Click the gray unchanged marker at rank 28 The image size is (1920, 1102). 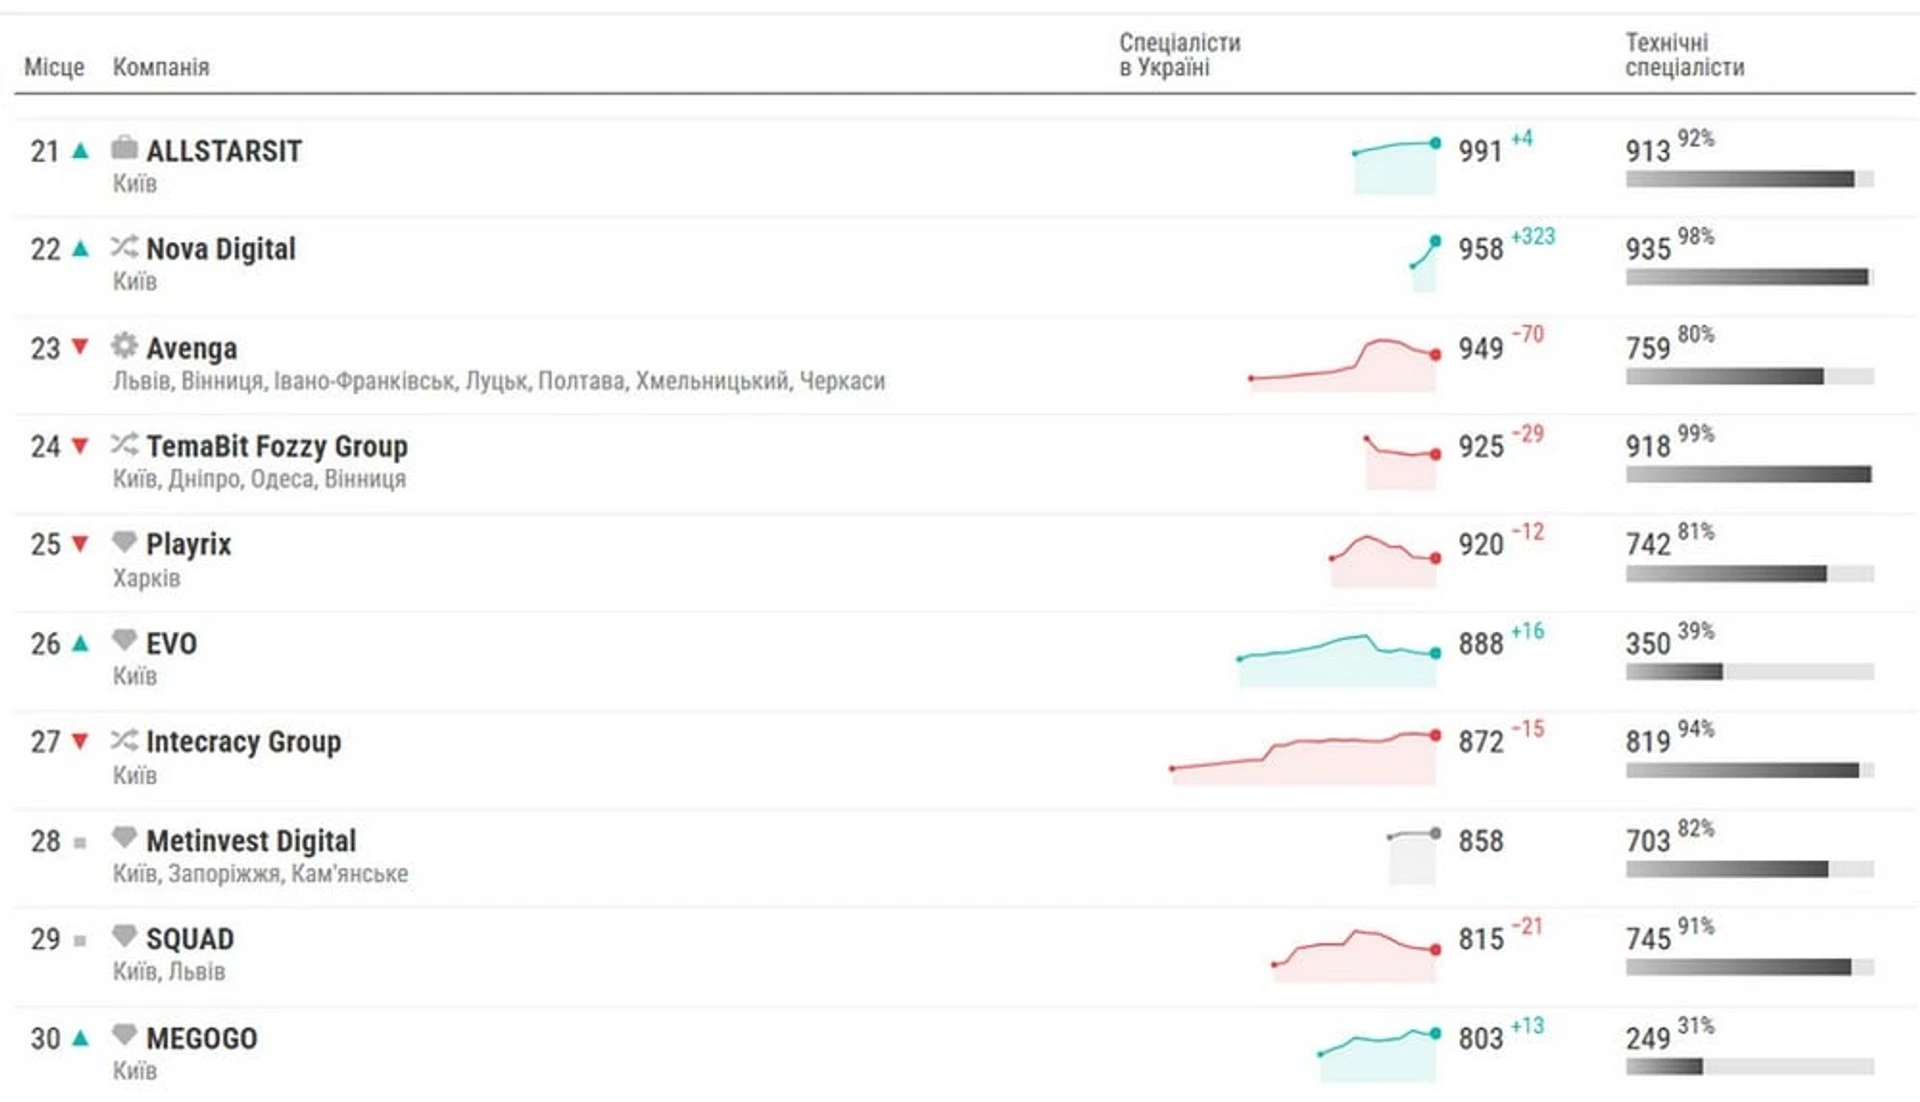(80, 842)
